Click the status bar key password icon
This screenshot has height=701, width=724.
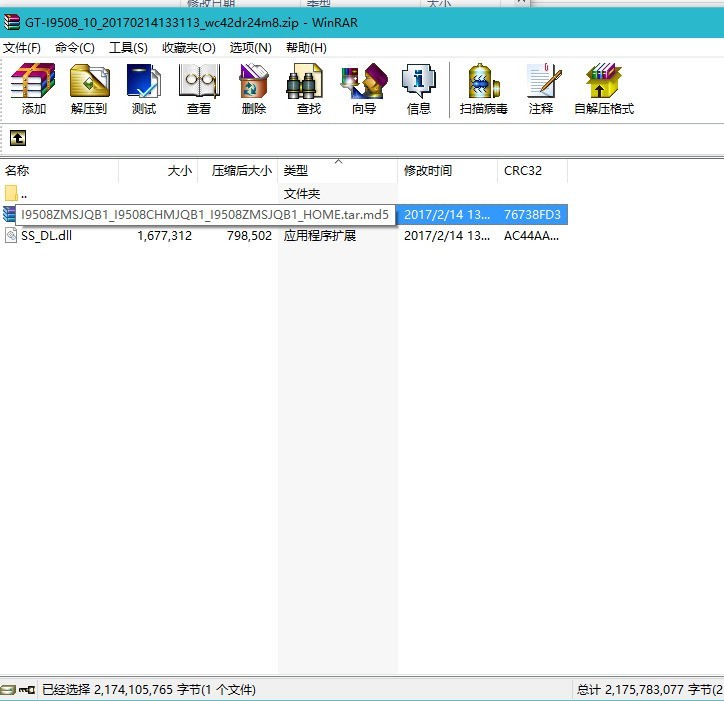point(27,689)
